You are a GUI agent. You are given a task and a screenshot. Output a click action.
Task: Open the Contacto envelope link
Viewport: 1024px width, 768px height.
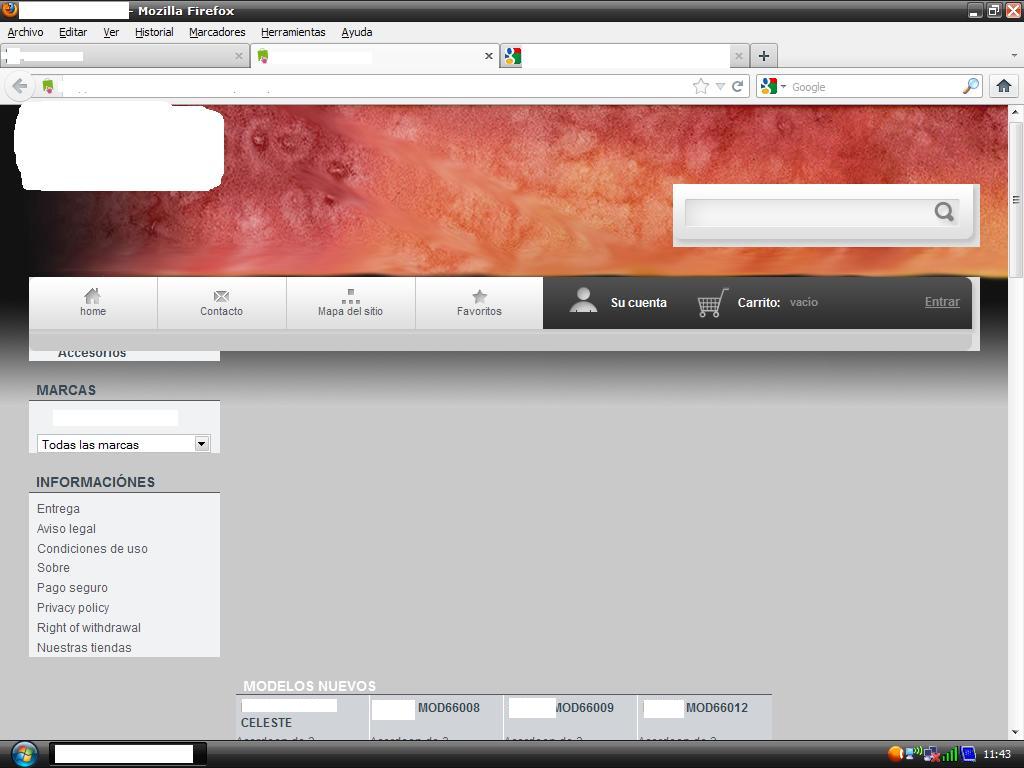click(221, 303)
